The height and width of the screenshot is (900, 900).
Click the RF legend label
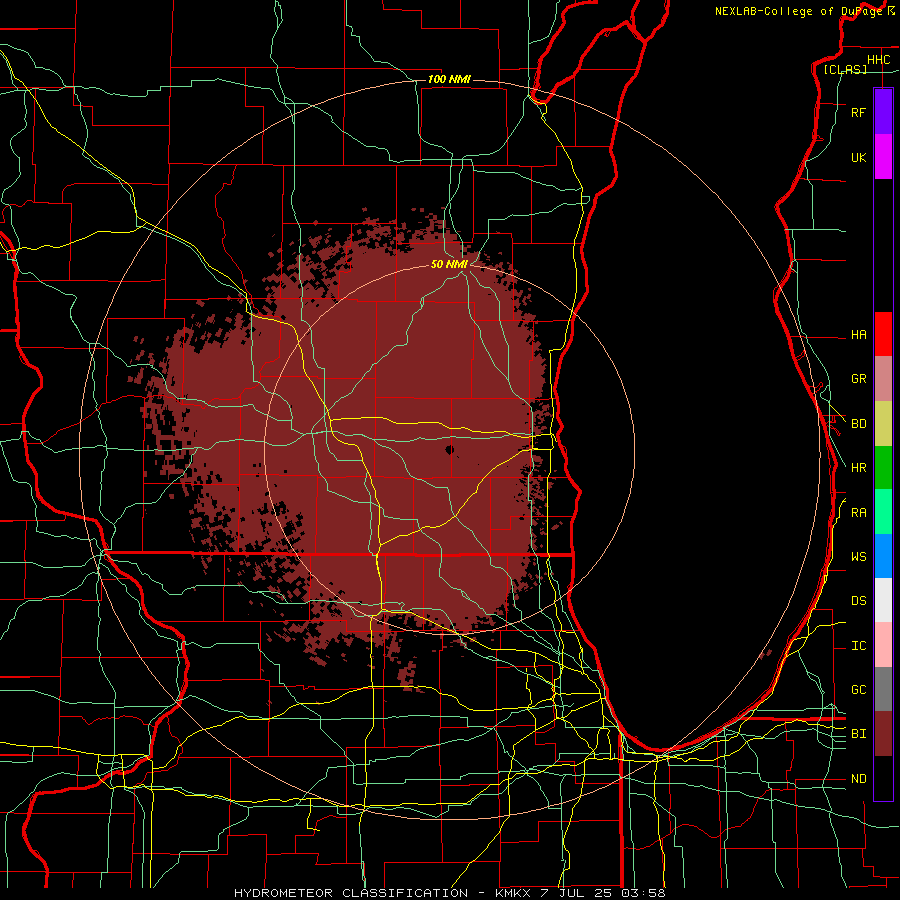click(858, 112)
